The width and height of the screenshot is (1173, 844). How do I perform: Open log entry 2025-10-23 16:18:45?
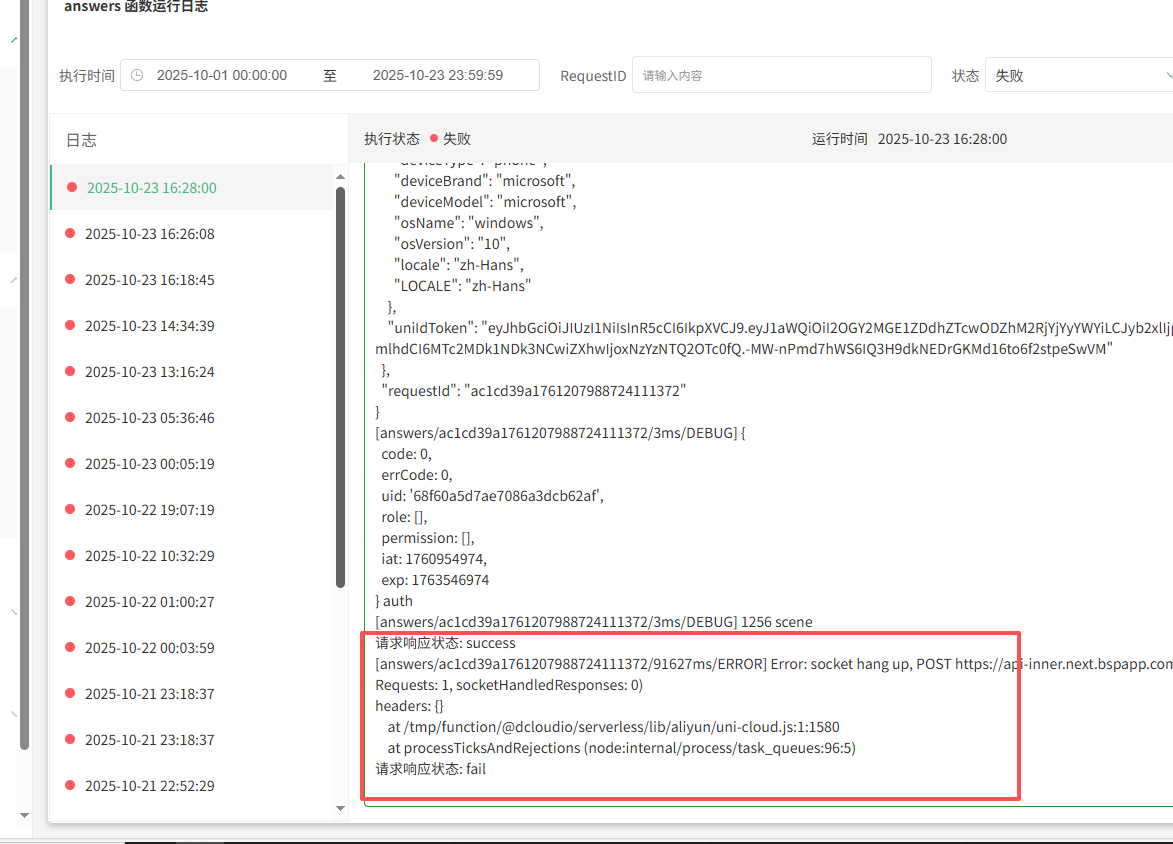[x=149, y=280]
